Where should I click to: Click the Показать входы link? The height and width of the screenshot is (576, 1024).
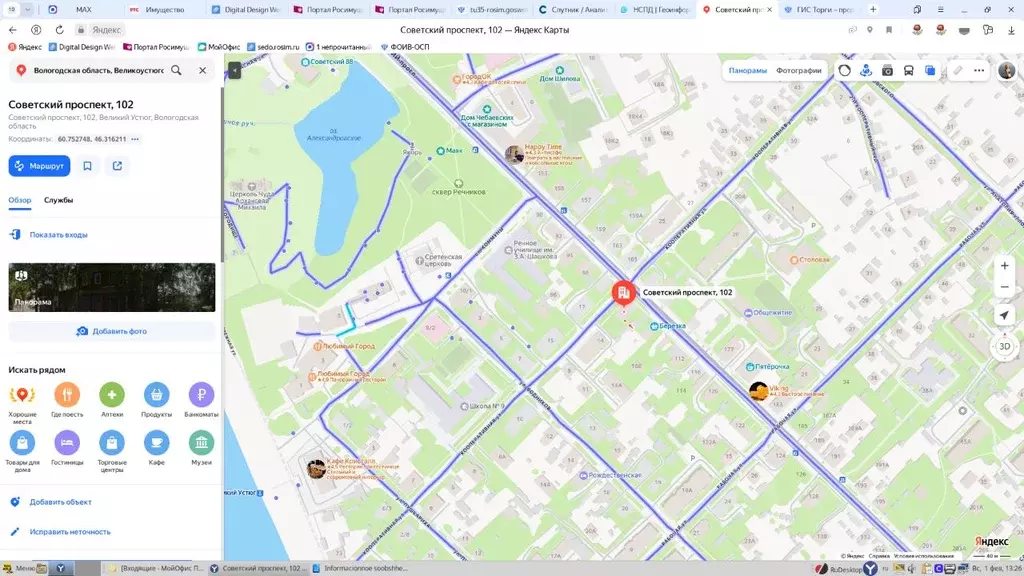(58, 234)
